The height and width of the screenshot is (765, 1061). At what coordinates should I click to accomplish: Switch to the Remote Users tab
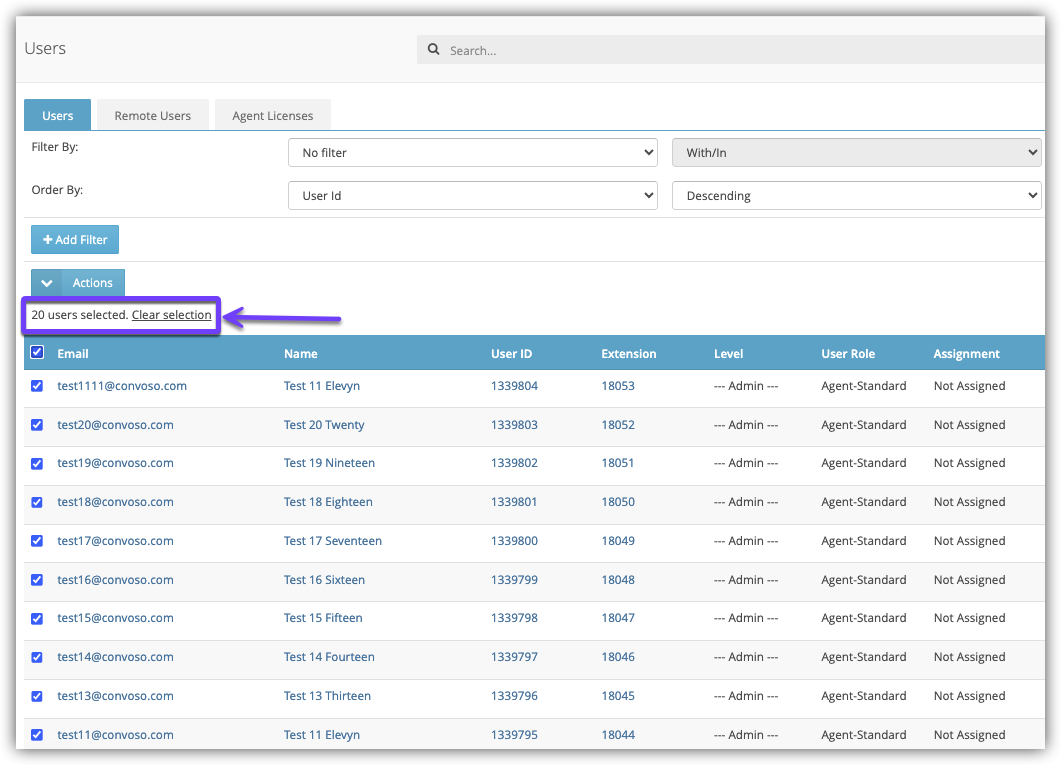click(x=153, y=116)
